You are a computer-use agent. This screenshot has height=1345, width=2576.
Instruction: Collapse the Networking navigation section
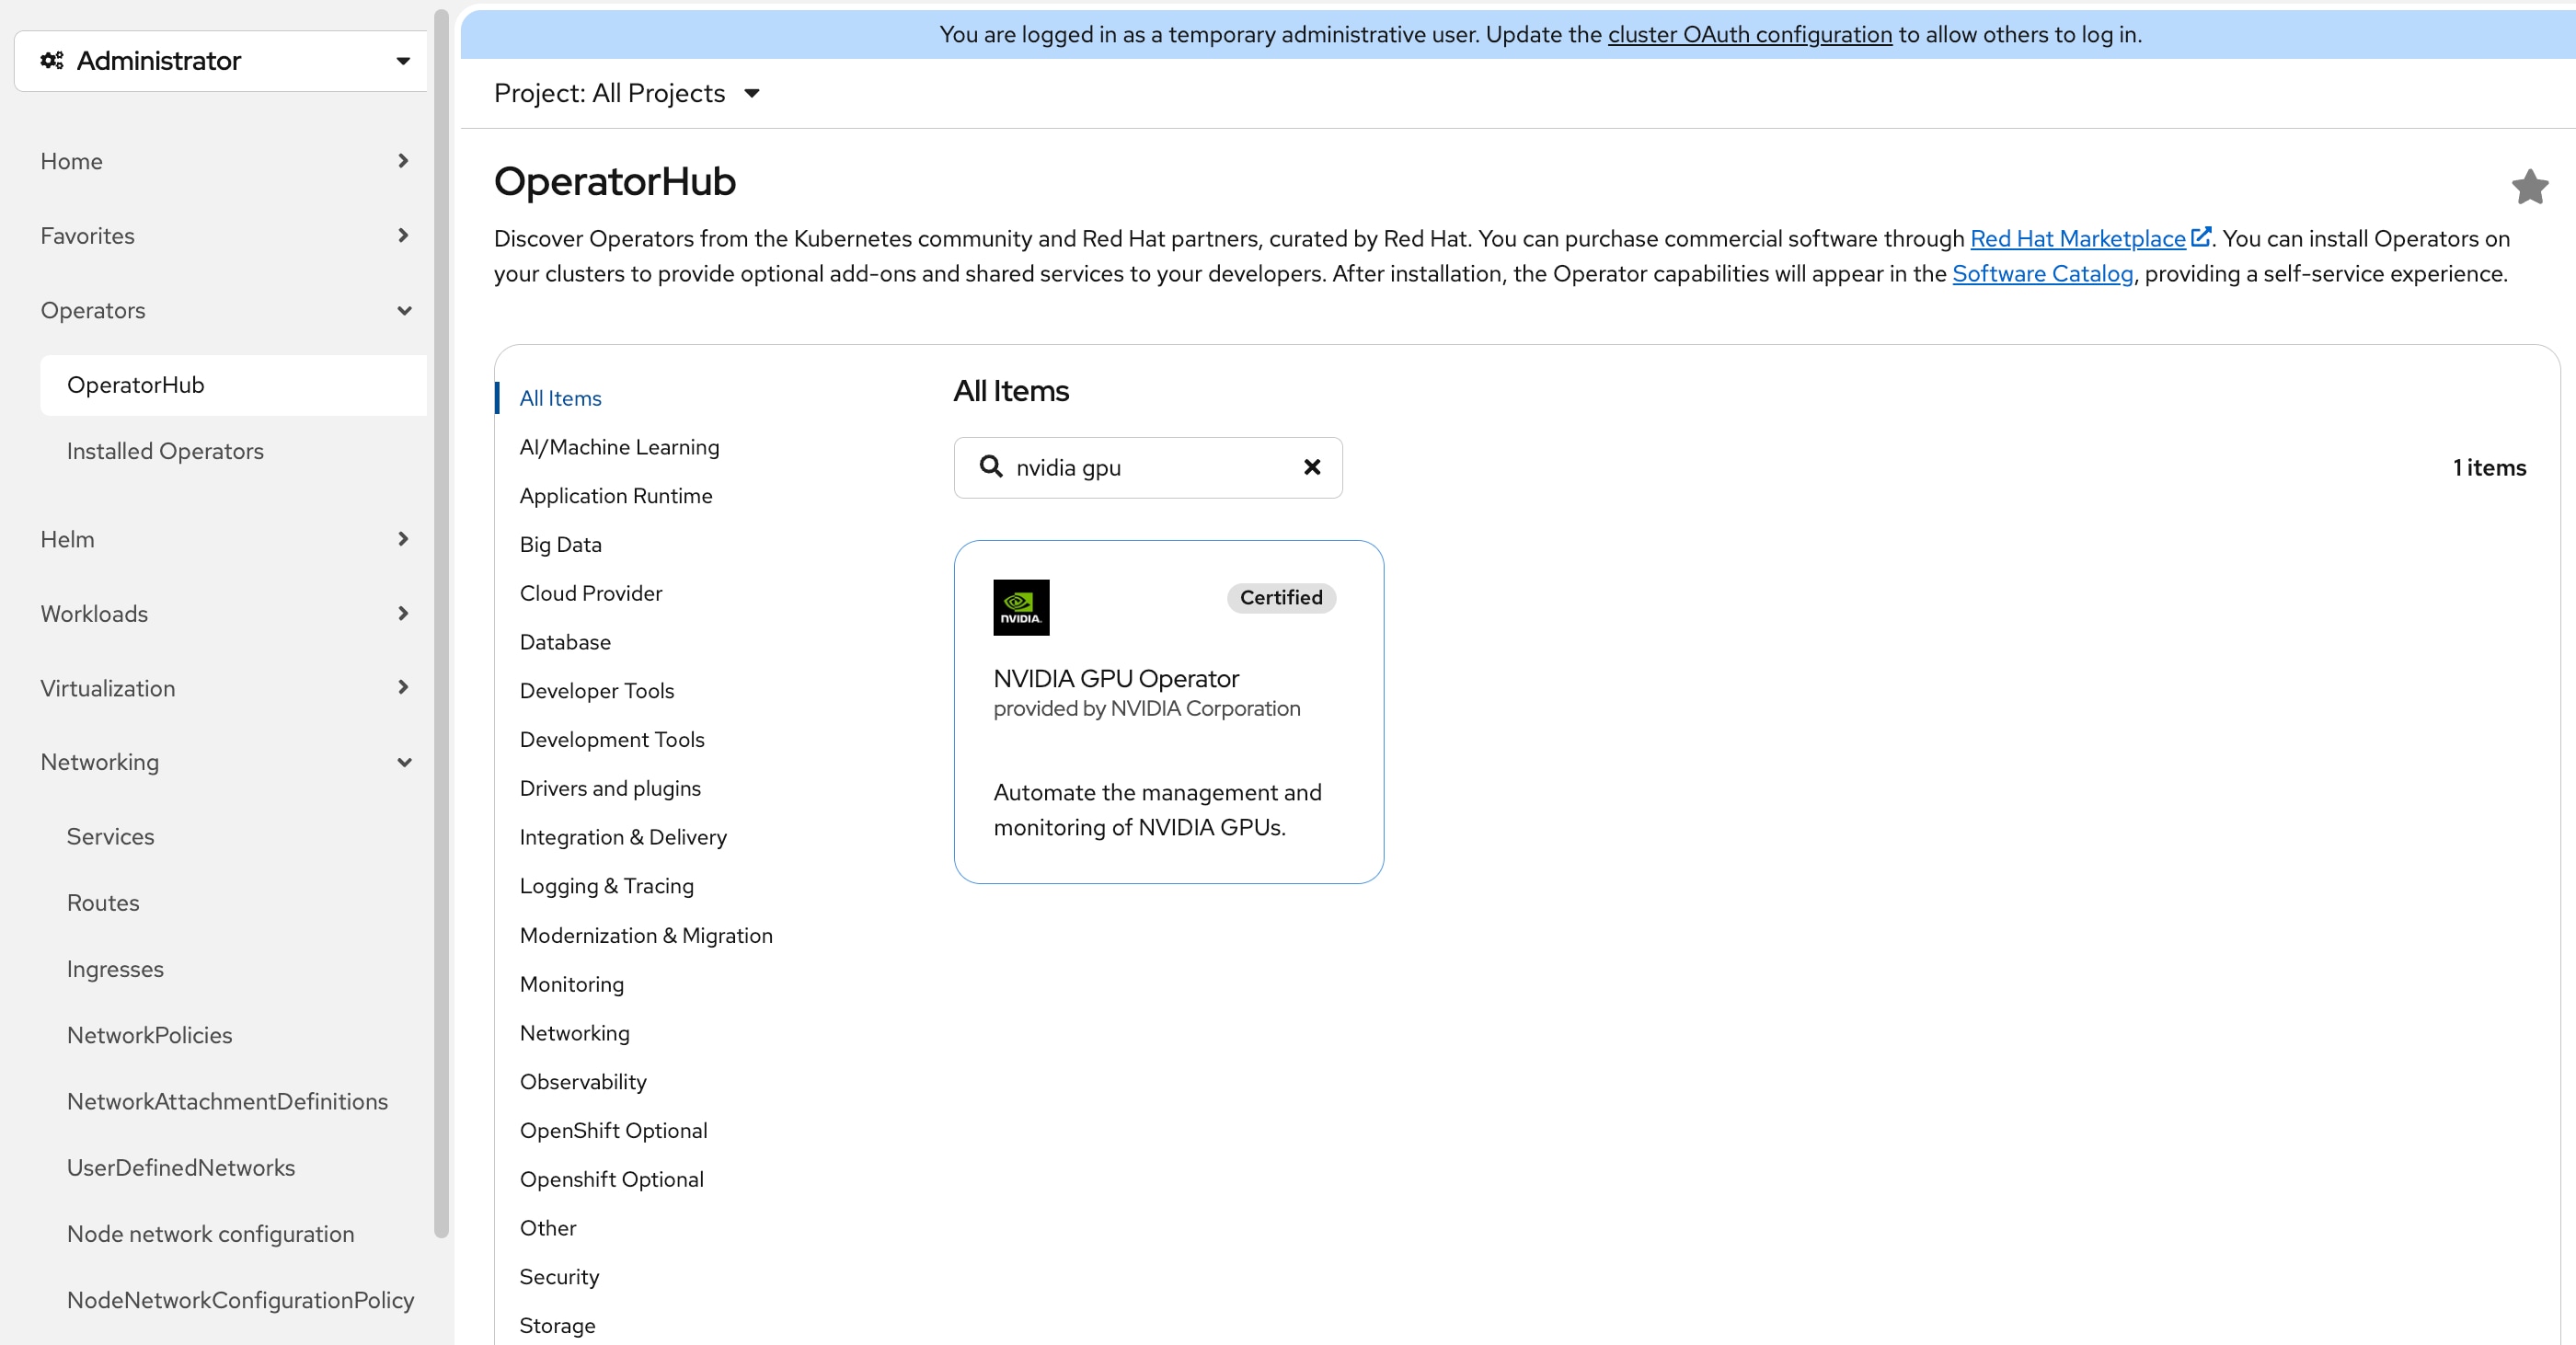[x=225, y=762]
